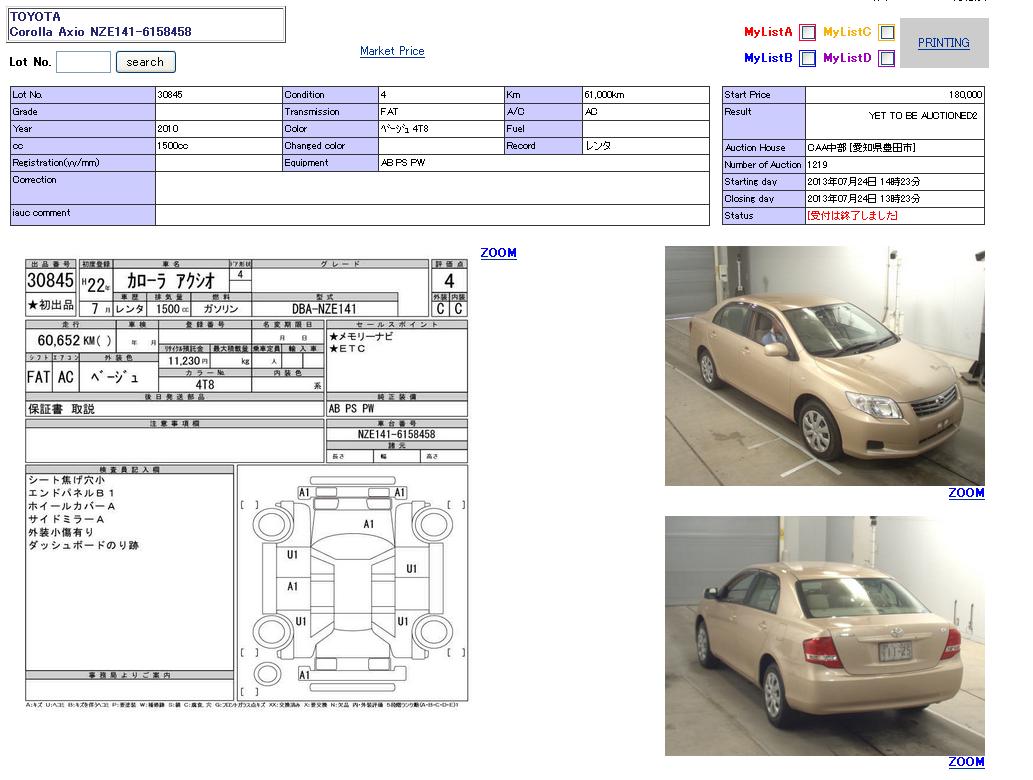Open the rear view car photo

(824, 635)
